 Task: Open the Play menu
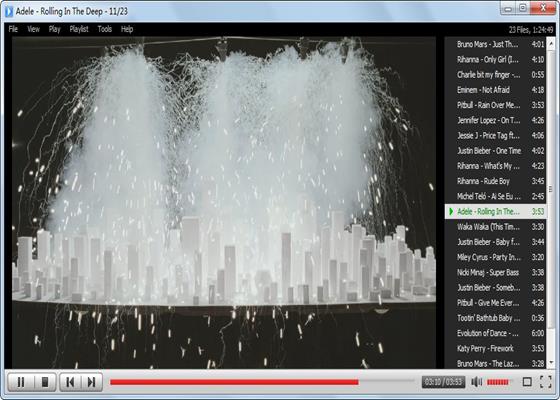point(55,29)
